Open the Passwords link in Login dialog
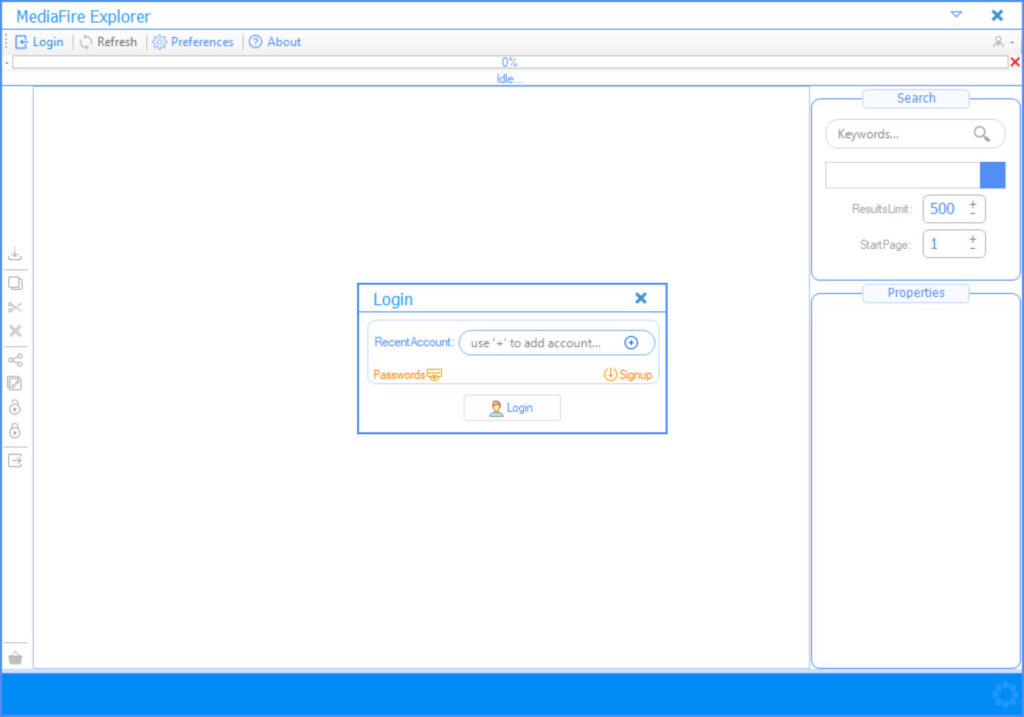This screenshot has width=1024, height=717. (407, 375)
